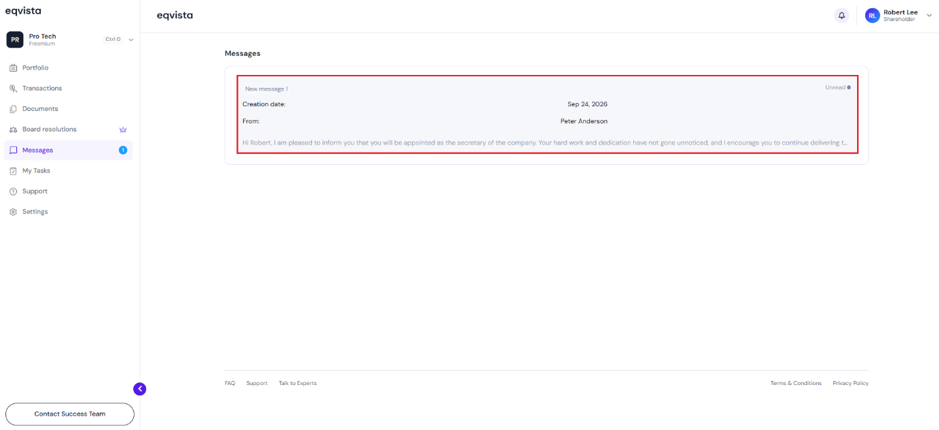Open the Support link in the footer

click(x=257, y=383)
